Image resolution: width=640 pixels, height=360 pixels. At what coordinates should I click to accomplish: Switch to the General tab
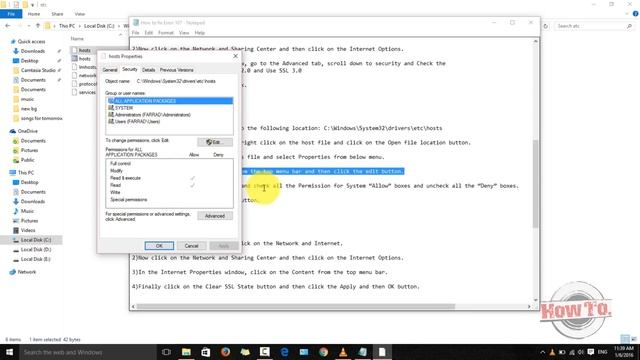pyautogui.click(x=110, y=70)
